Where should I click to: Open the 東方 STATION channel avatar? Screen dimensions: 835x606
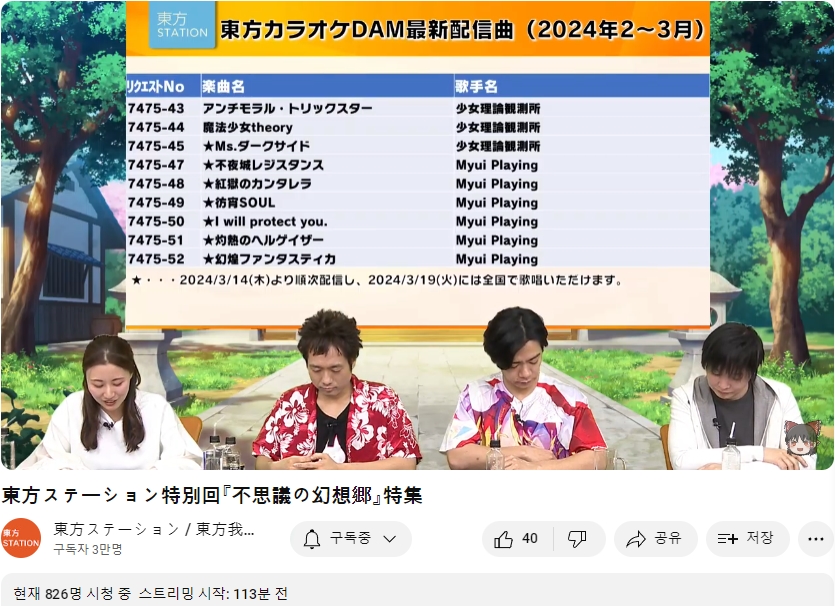tap(21, 538)
